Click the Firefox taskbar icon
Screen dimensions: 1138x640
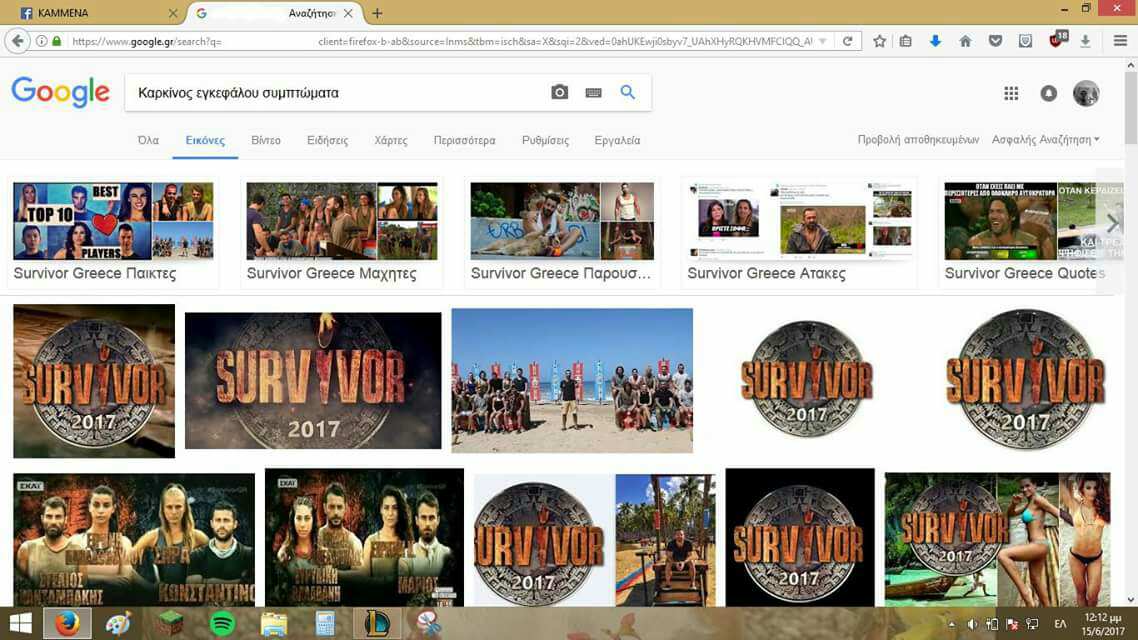click(x=67, y=623)
